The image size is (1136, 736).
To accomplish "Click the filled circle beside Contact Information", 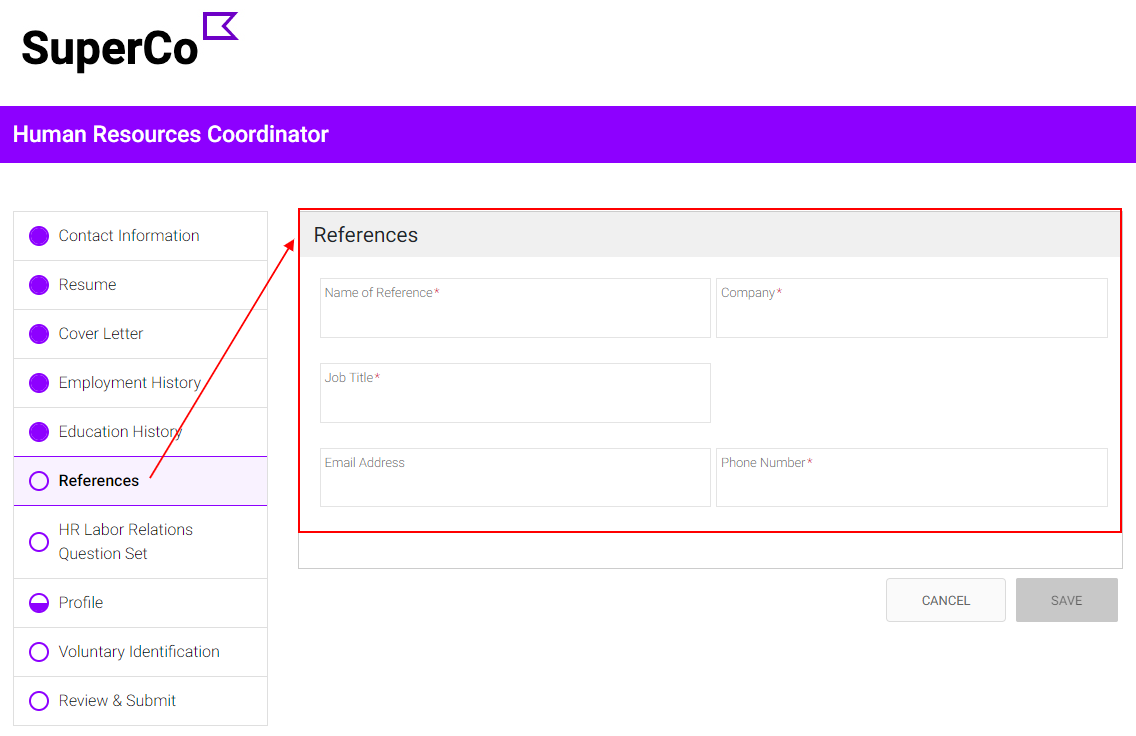I will (39, 236).
